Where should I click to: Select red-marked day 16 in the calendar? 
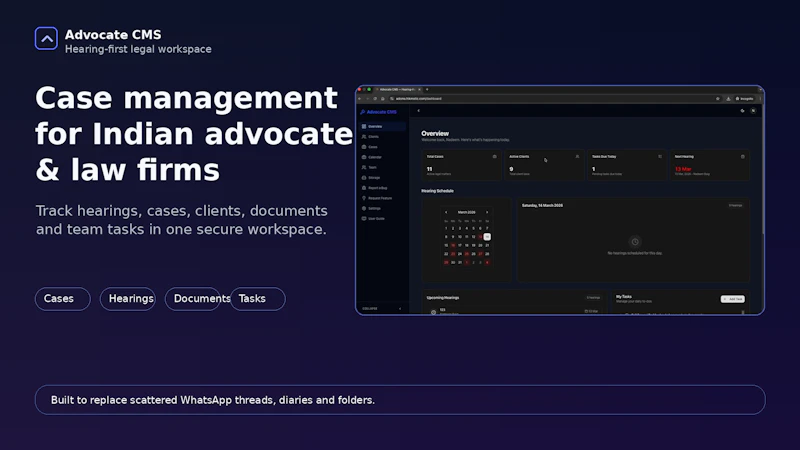point(453,245)
